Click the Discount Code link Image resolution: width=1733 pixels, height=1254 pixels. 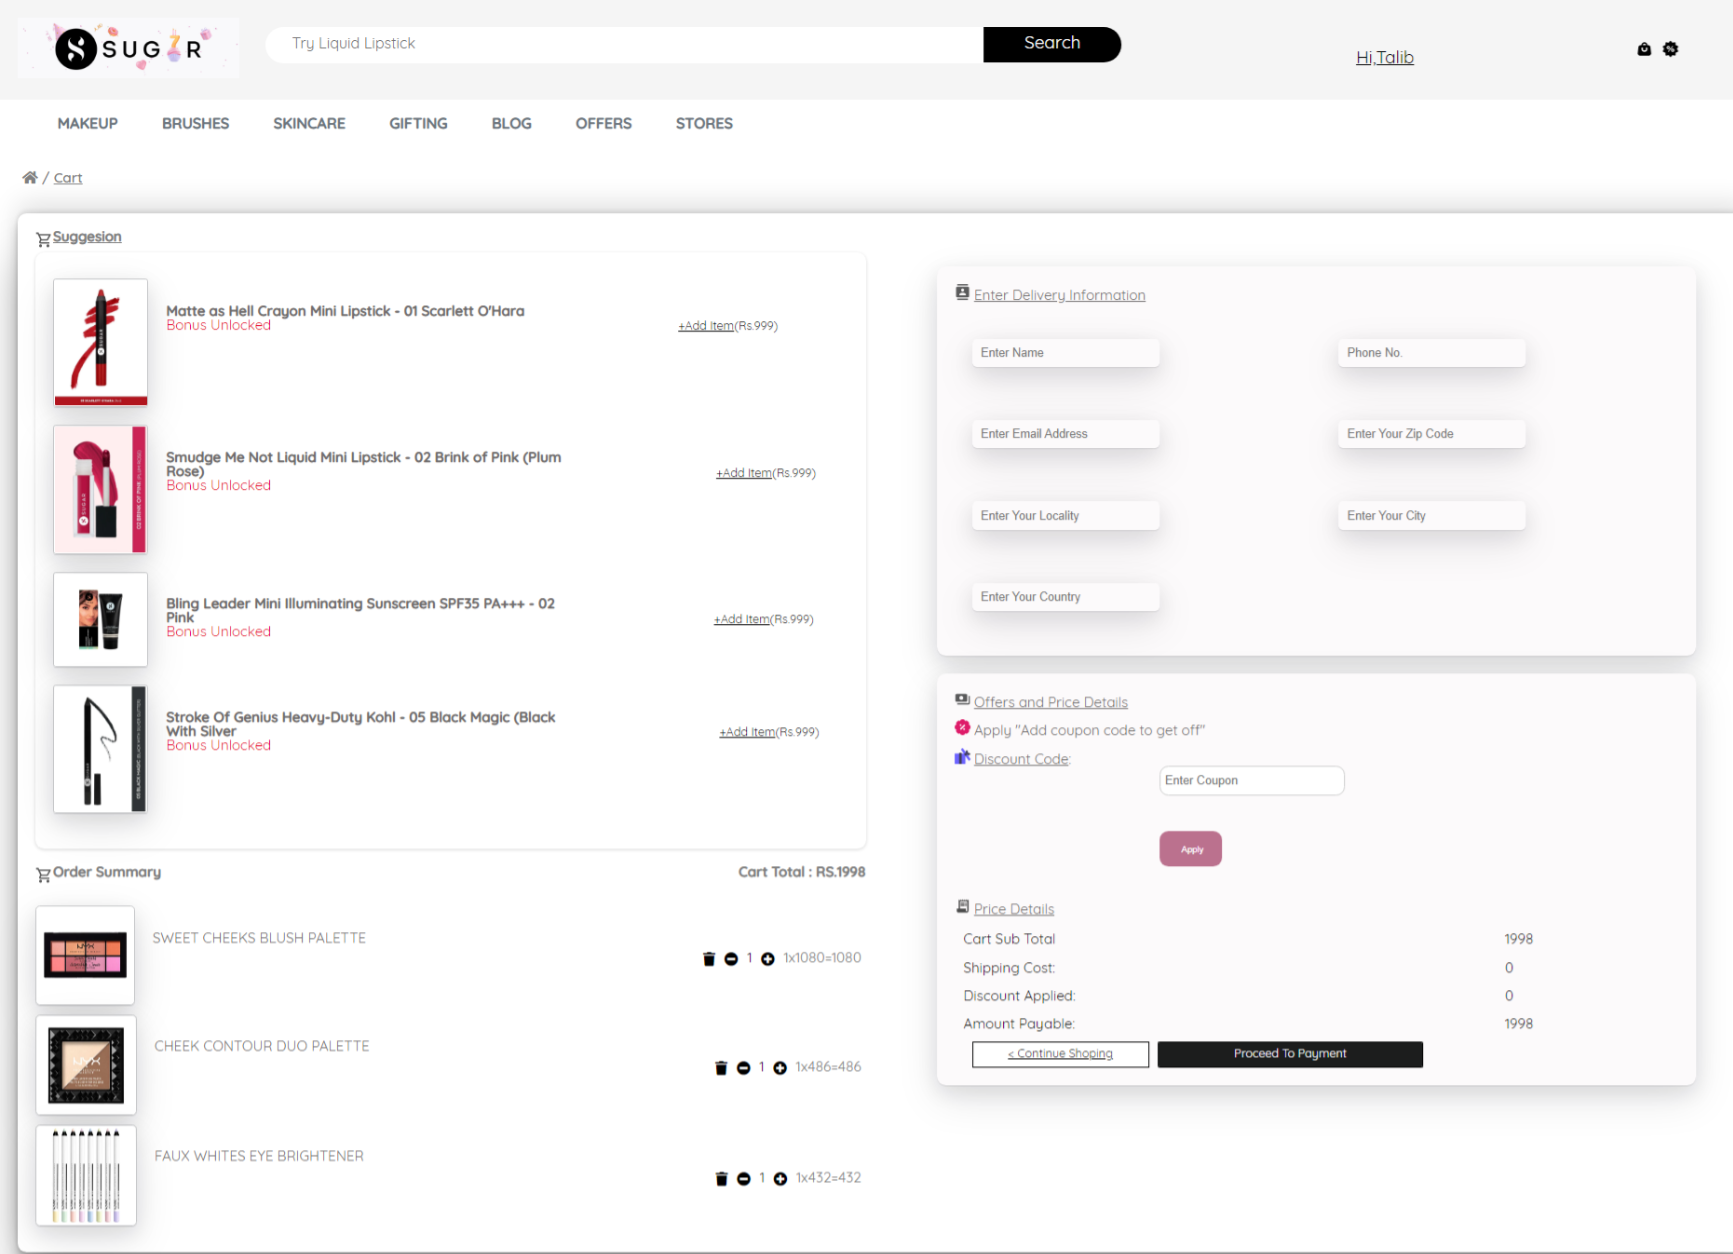[1021, 759]
